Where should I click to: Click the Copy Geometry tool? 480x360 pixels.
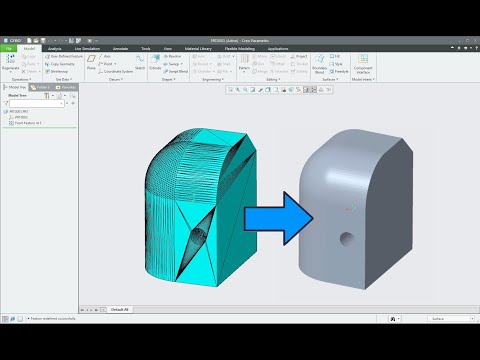(x=60, y=64)
